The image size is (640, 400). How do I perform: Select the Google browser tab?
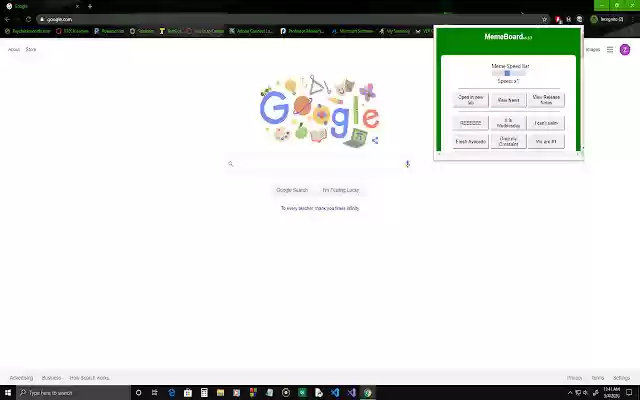[42, 6]
